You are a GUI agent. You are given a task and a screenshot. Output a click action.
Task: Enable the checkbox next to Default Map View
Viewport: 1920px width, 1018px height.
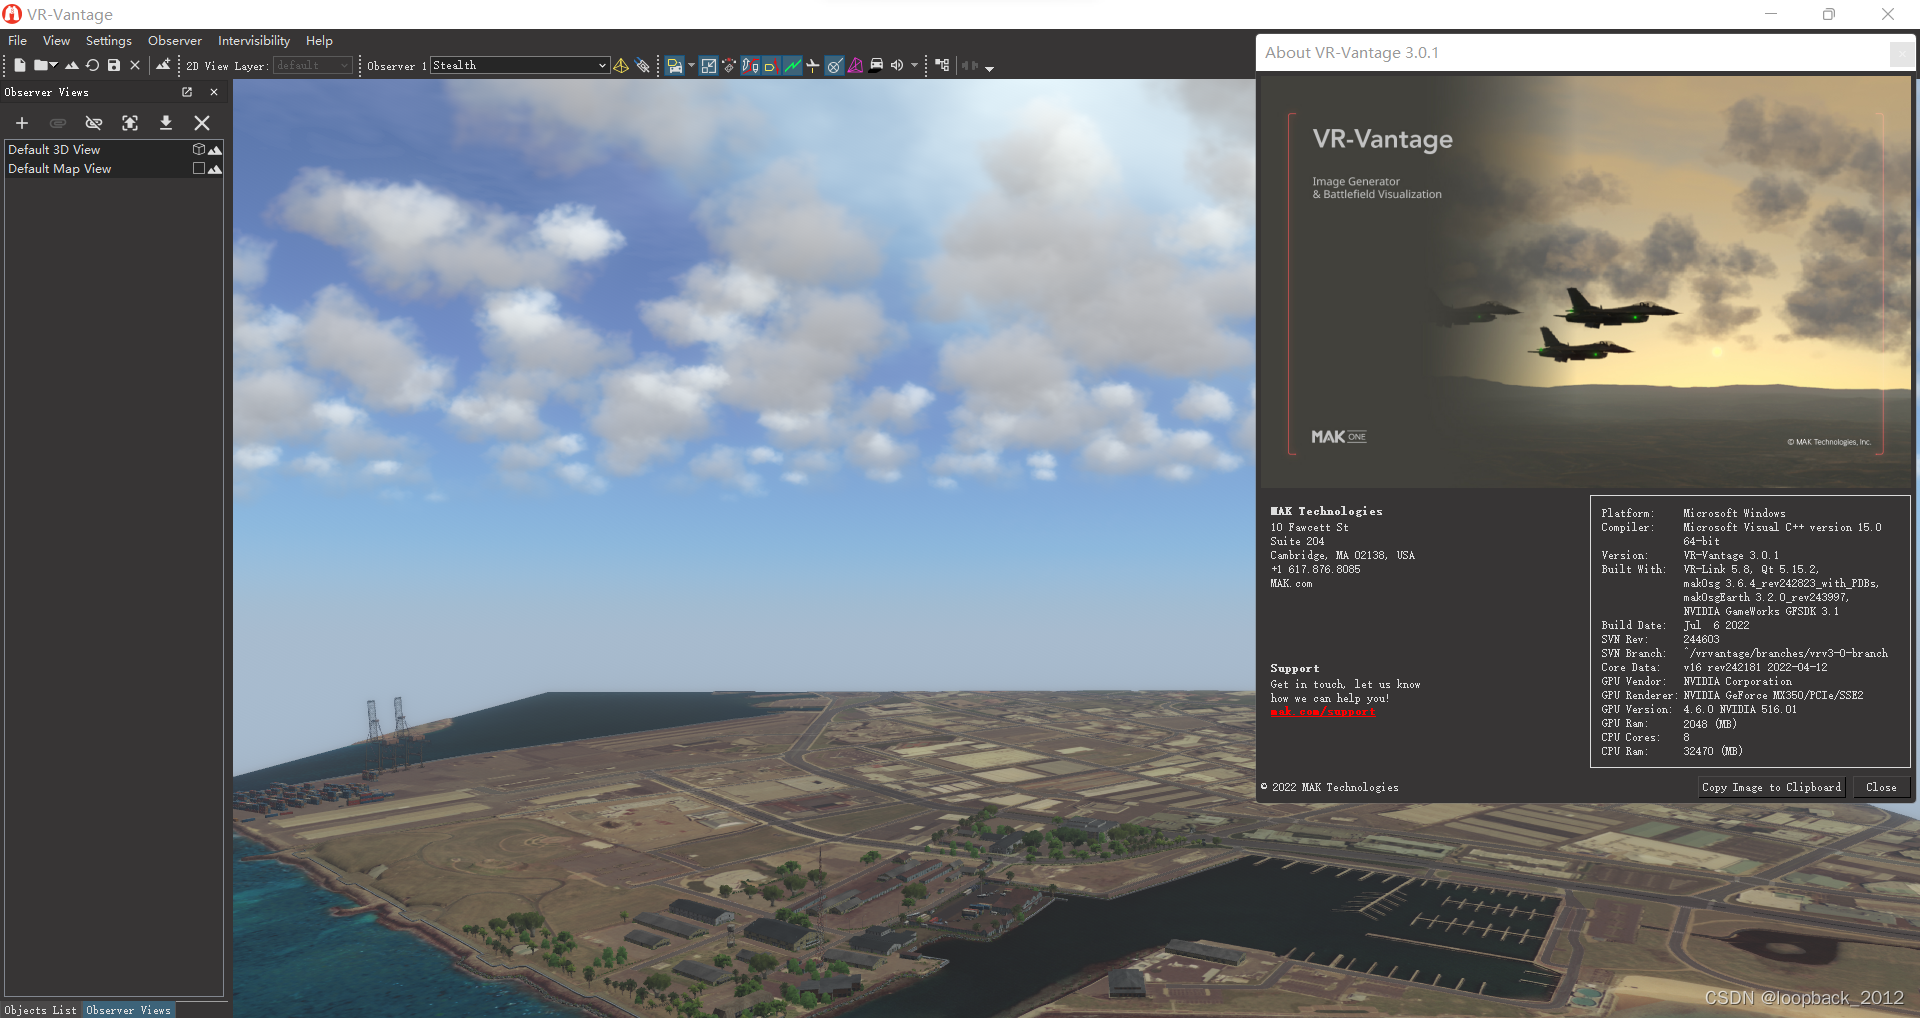pyautogui.click(x=197, y=168)
